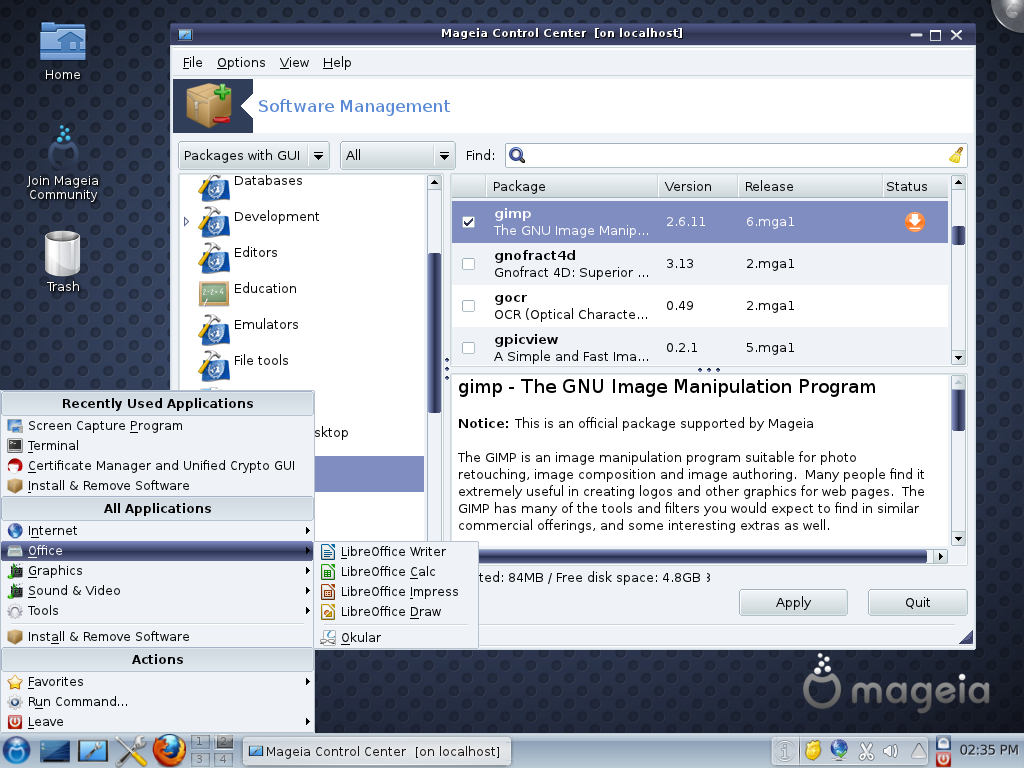This screenshot has height=768, width=1024.
Task: Click the Mageia start menu button on taskbar
Action: (16, 751)
